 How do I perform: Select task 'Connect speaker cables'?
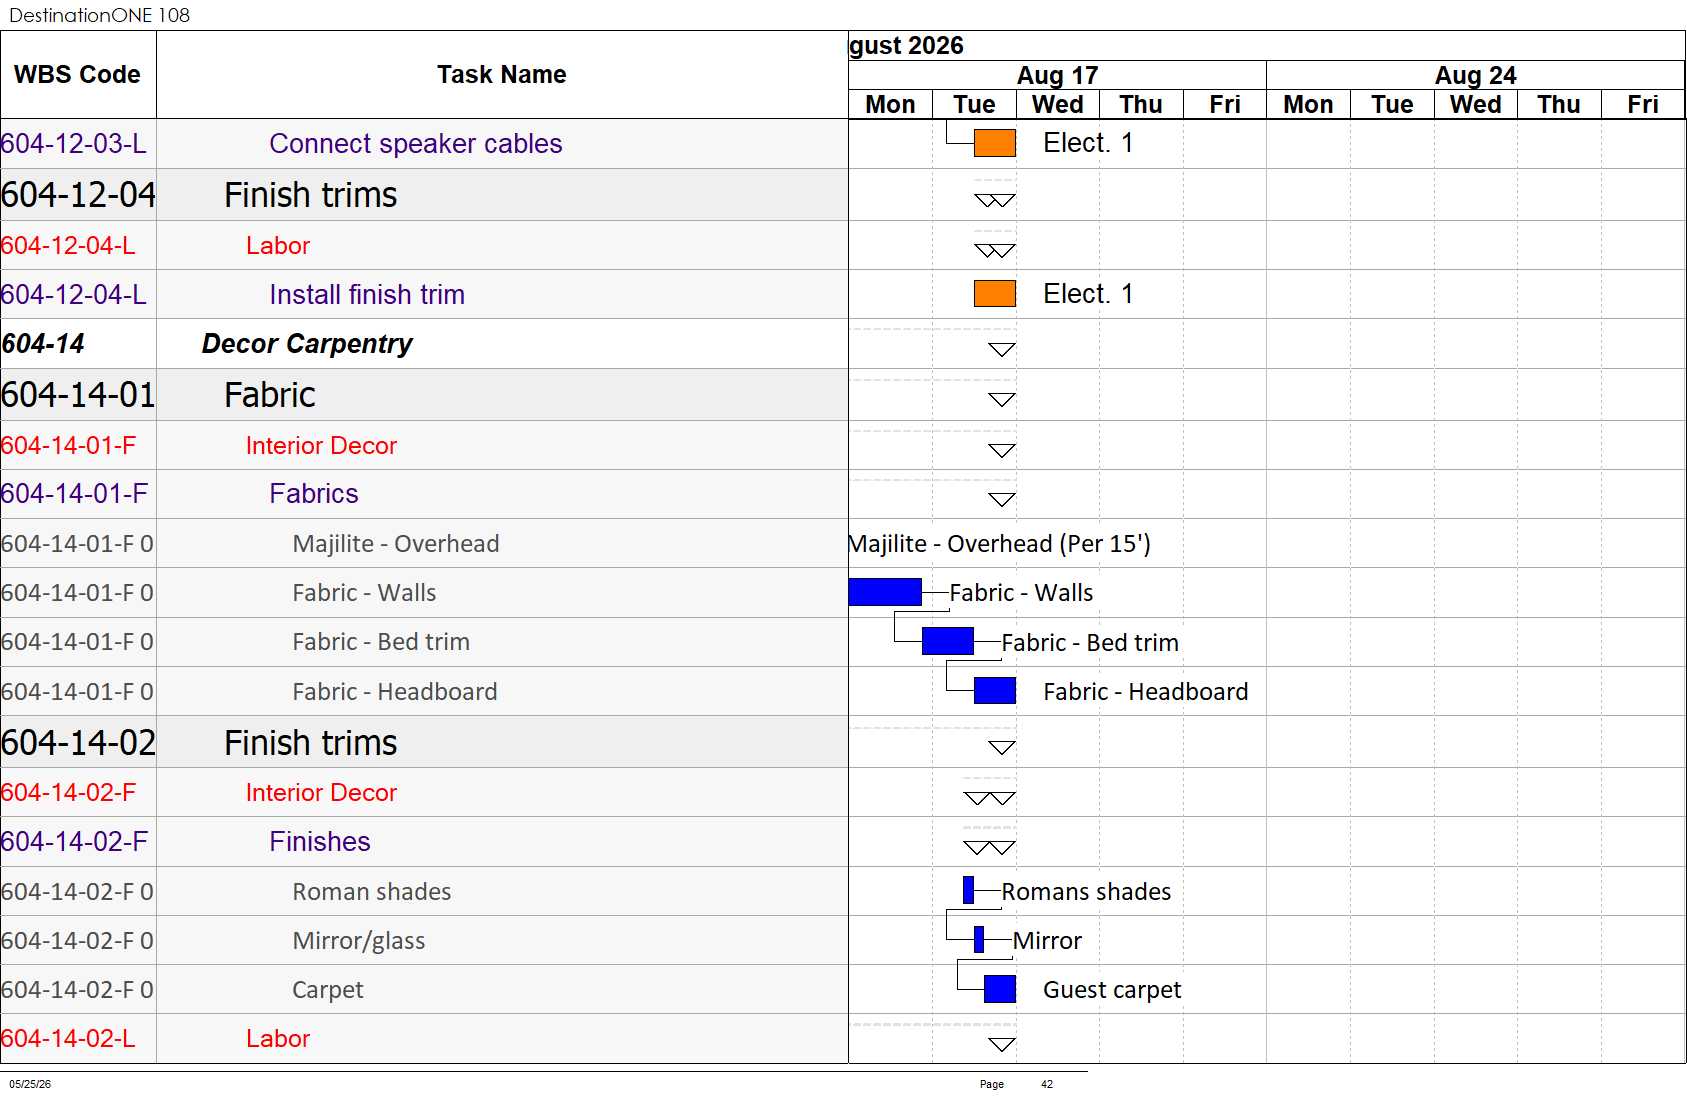(x=416, y=143)
